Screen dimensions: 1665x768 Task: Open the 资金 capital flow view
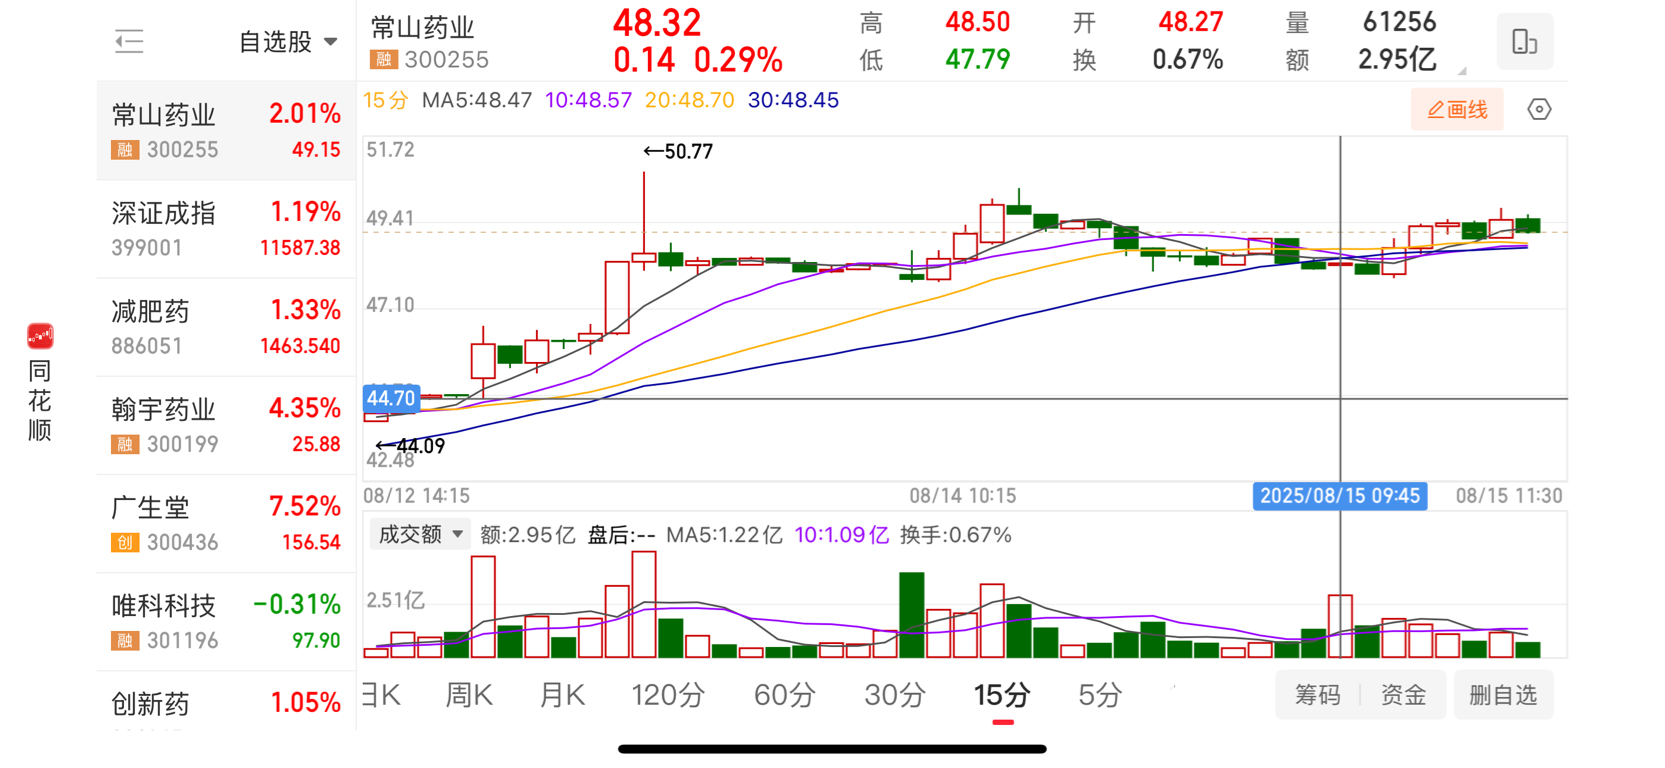[1403, 695]
